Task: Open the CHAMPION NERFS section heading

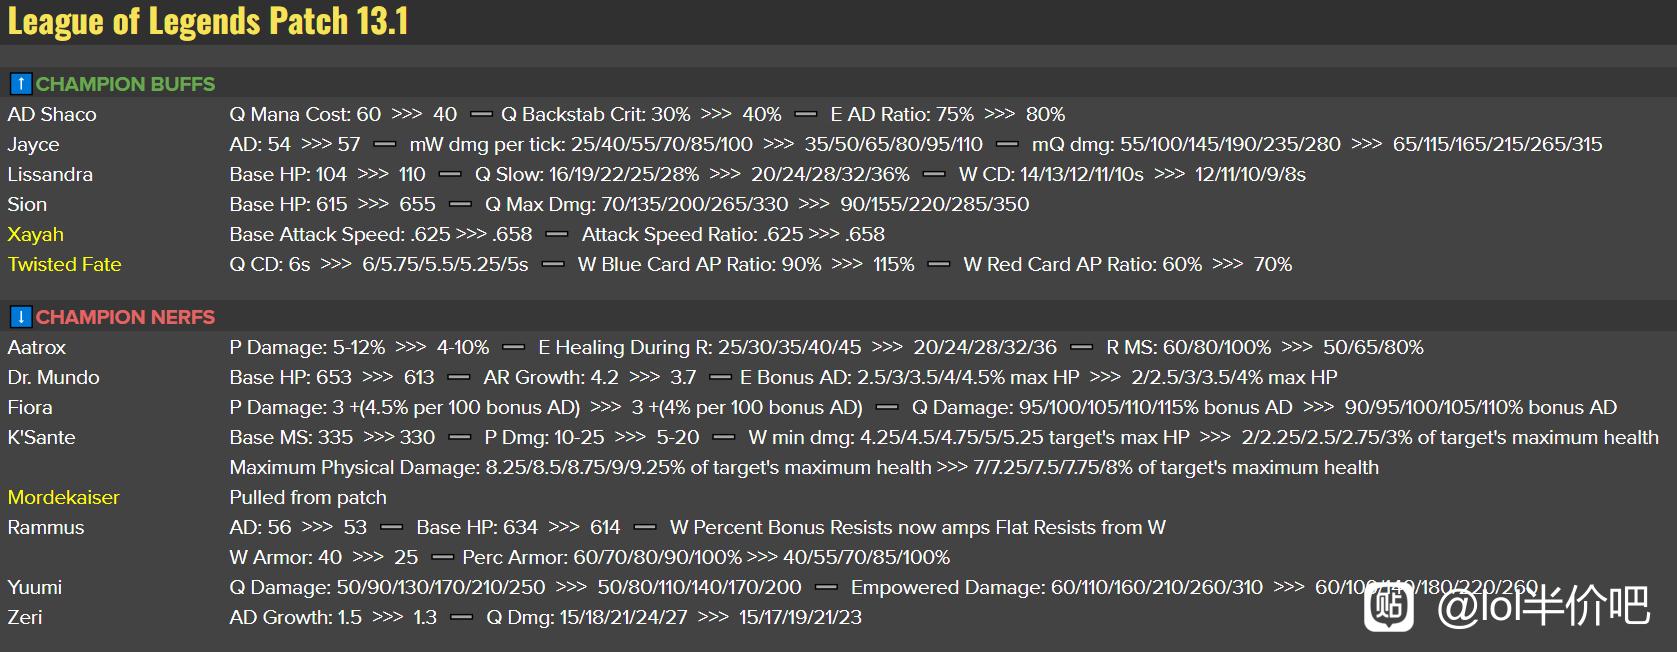Action: coord(125,317)
